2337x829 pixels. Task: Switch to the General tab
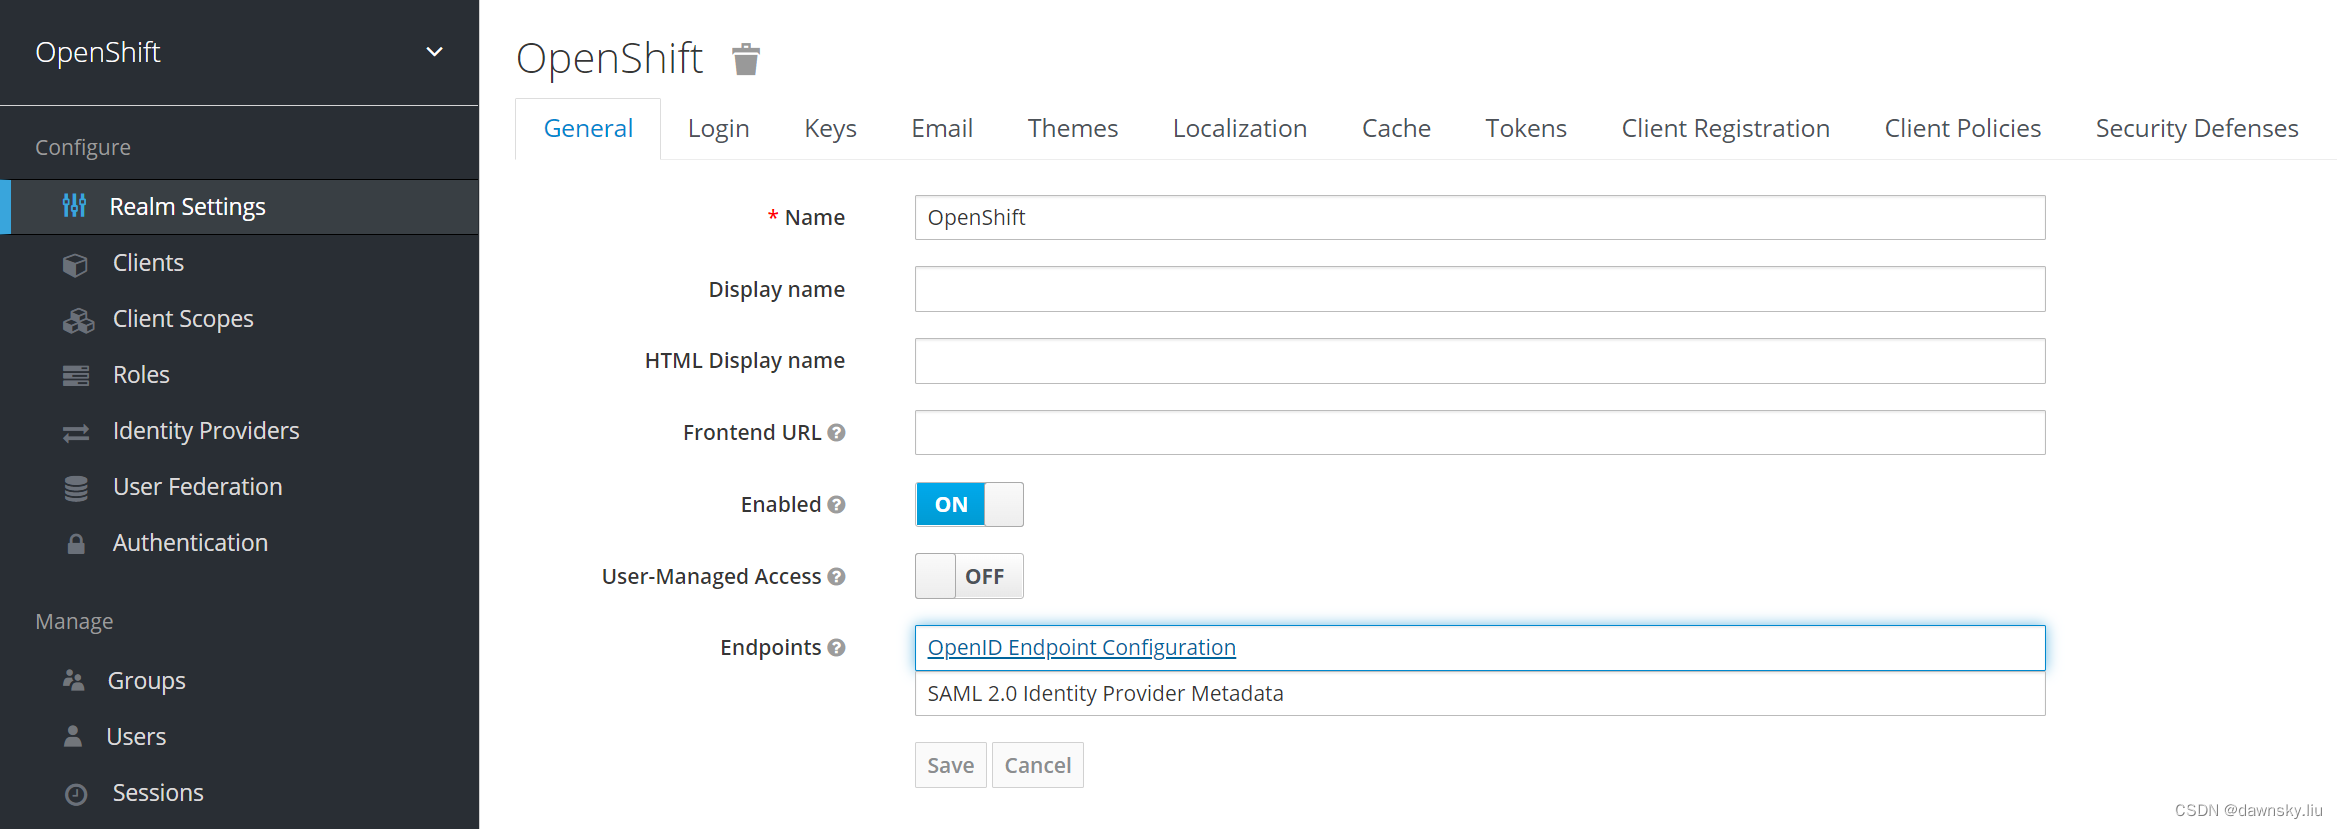point(588,128)
